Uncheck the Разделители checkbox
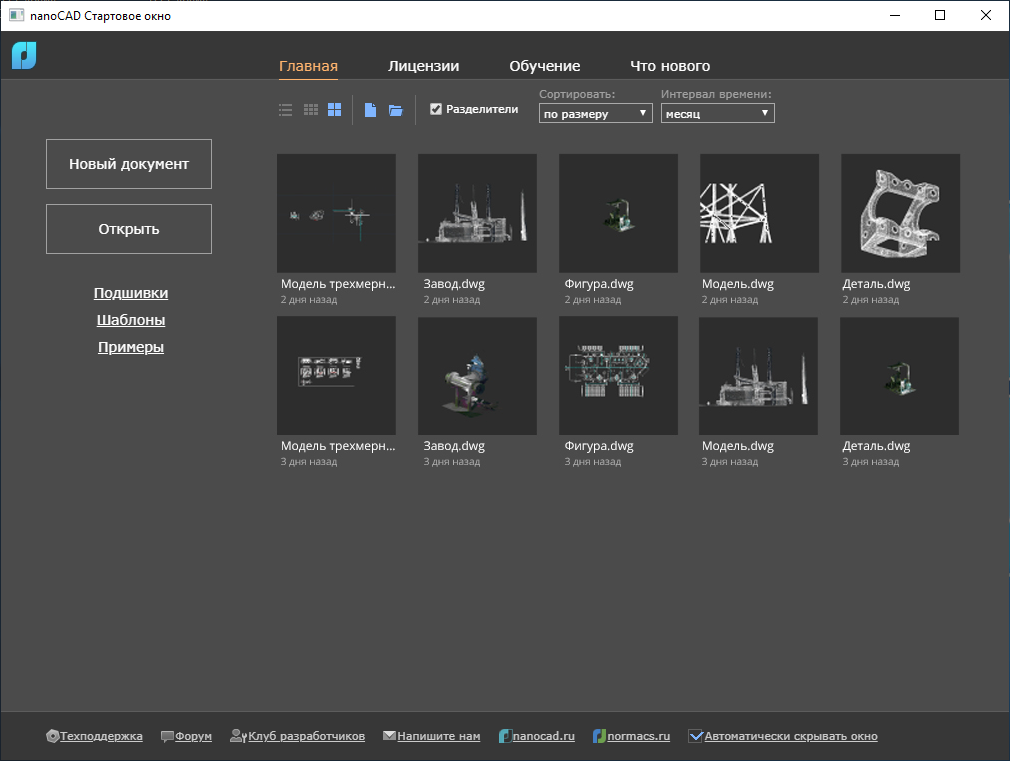This screenshot has height=761, width=1010. (x=436, y=109)
